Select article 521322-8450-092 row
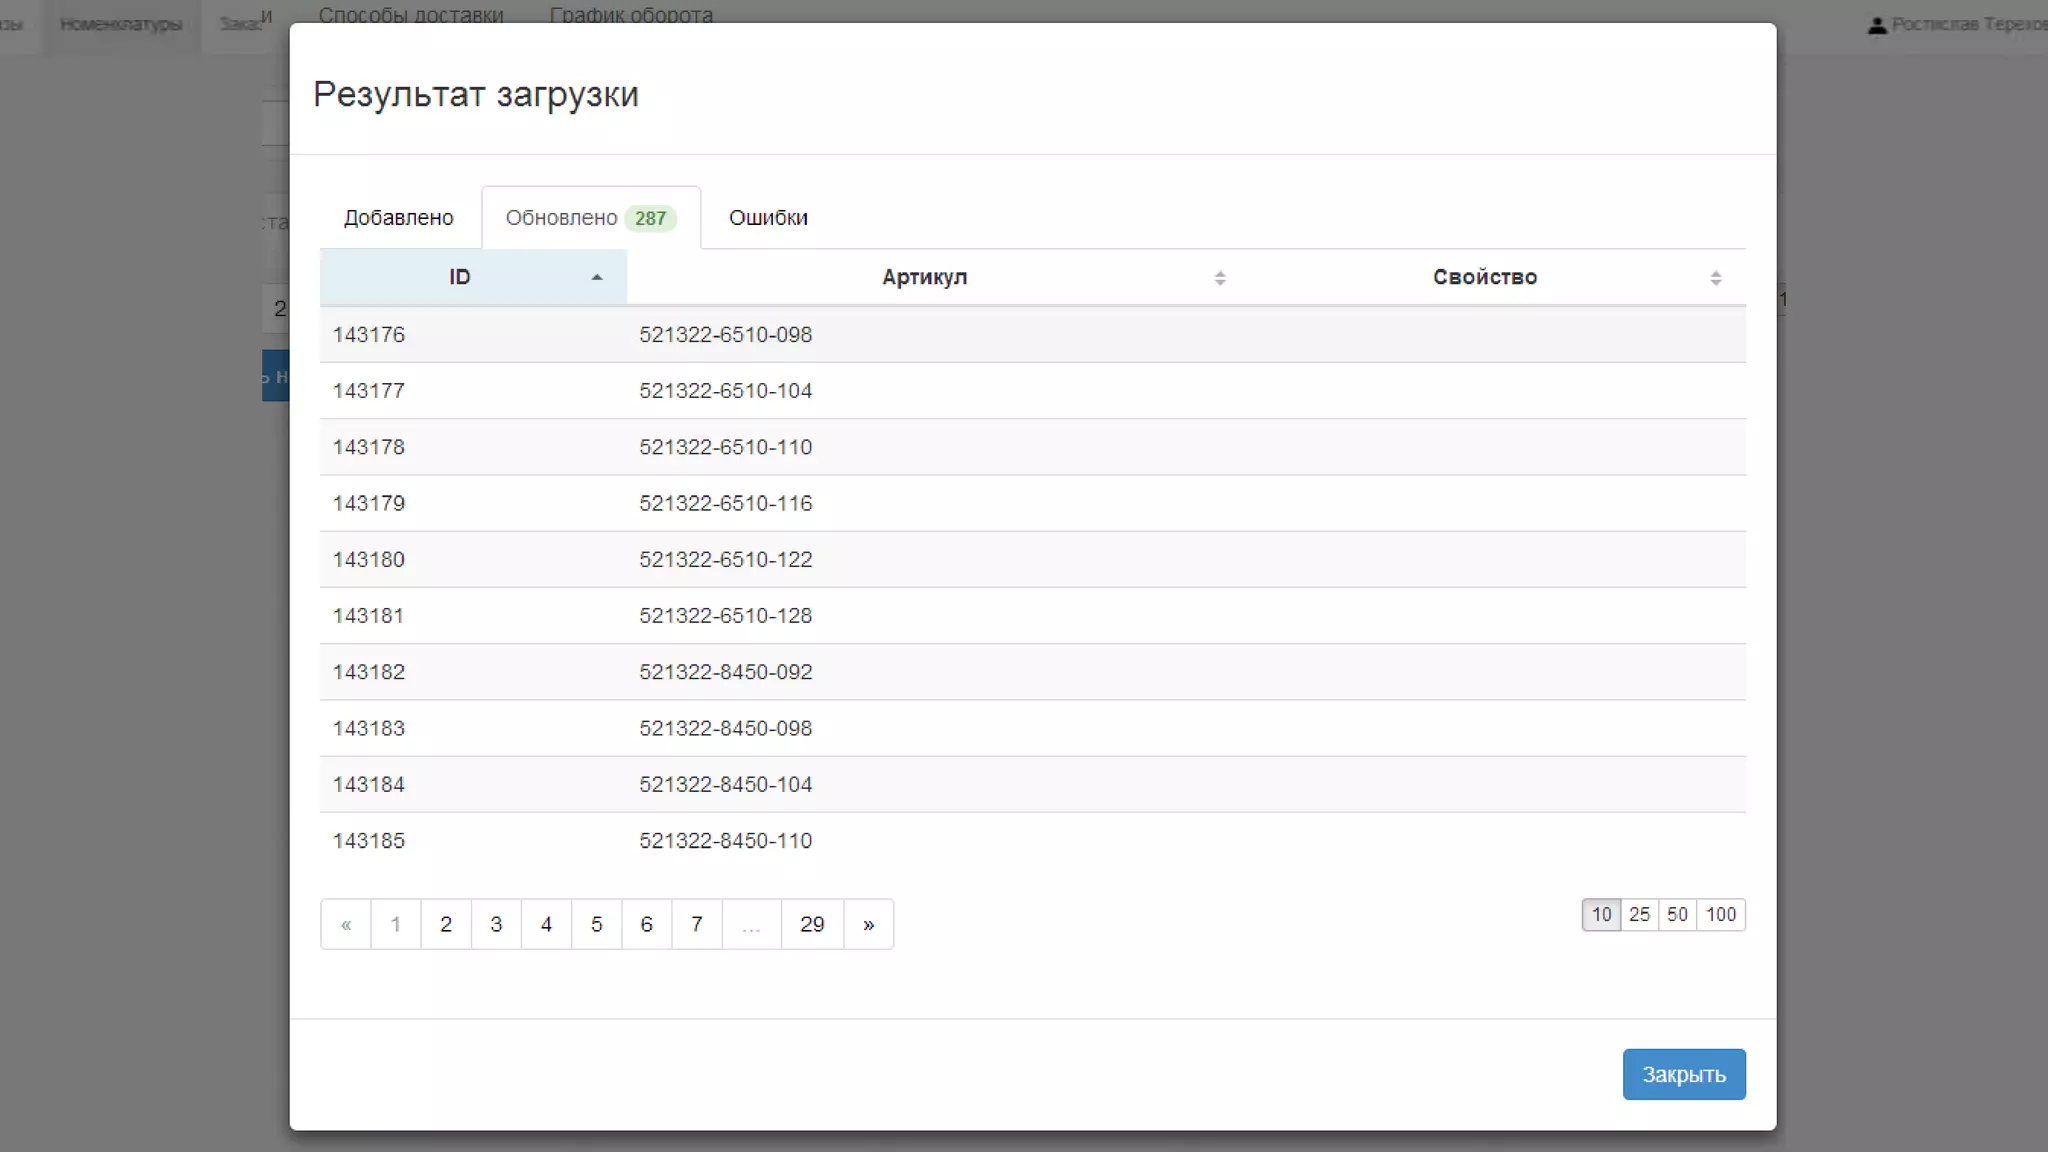 [x=725, y=672]
